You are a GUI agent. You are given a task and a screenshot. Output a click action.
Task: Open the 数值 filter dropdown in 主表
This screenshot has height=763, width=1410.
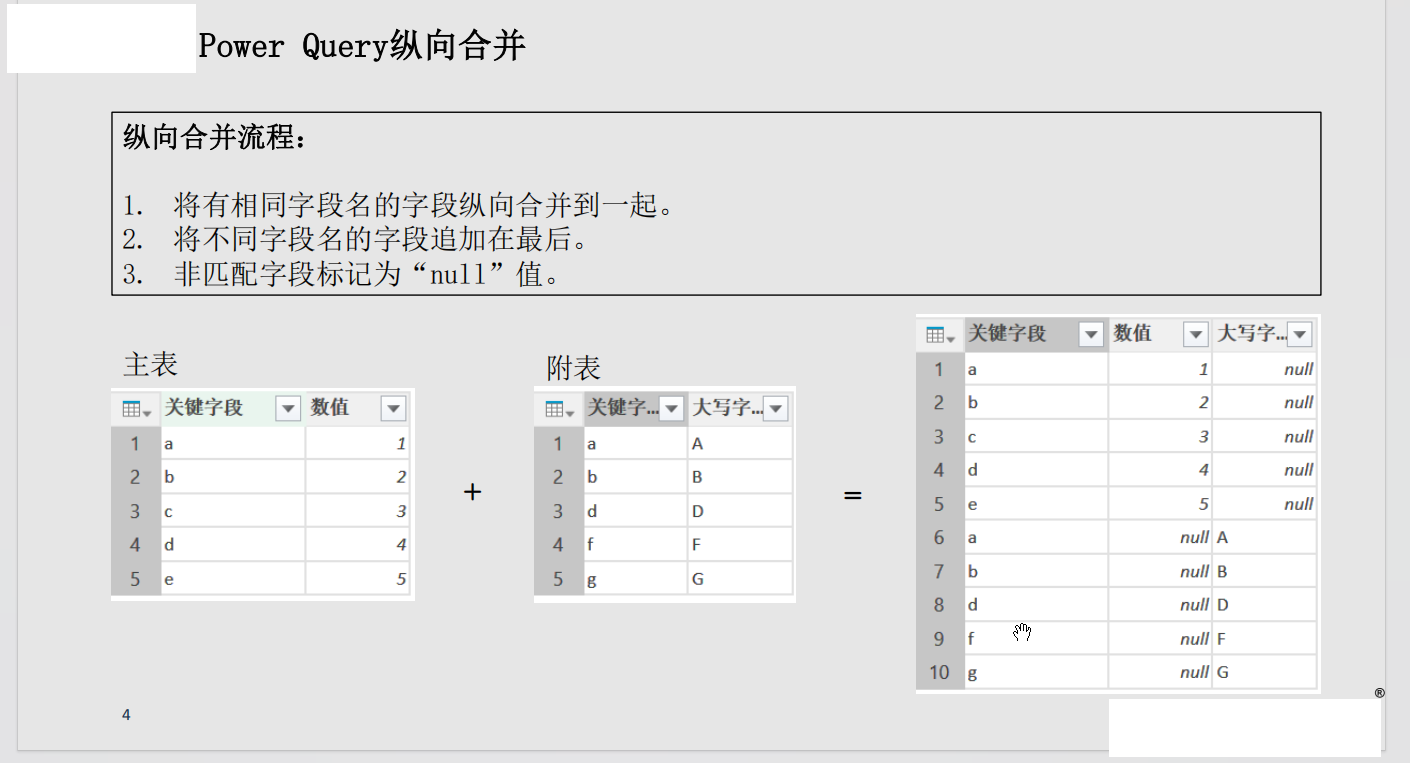coord(393,409)
